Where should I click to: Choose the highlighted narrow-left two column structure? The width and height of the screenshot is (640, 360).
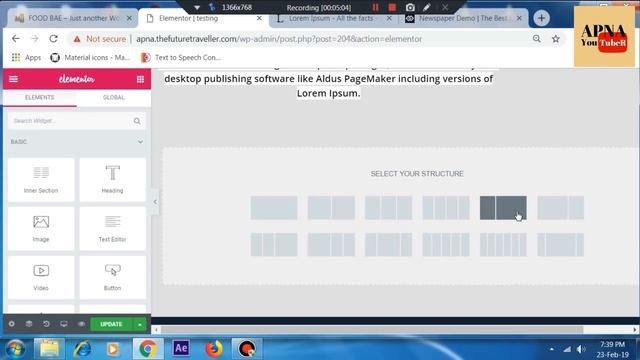[x=503, y=208]
